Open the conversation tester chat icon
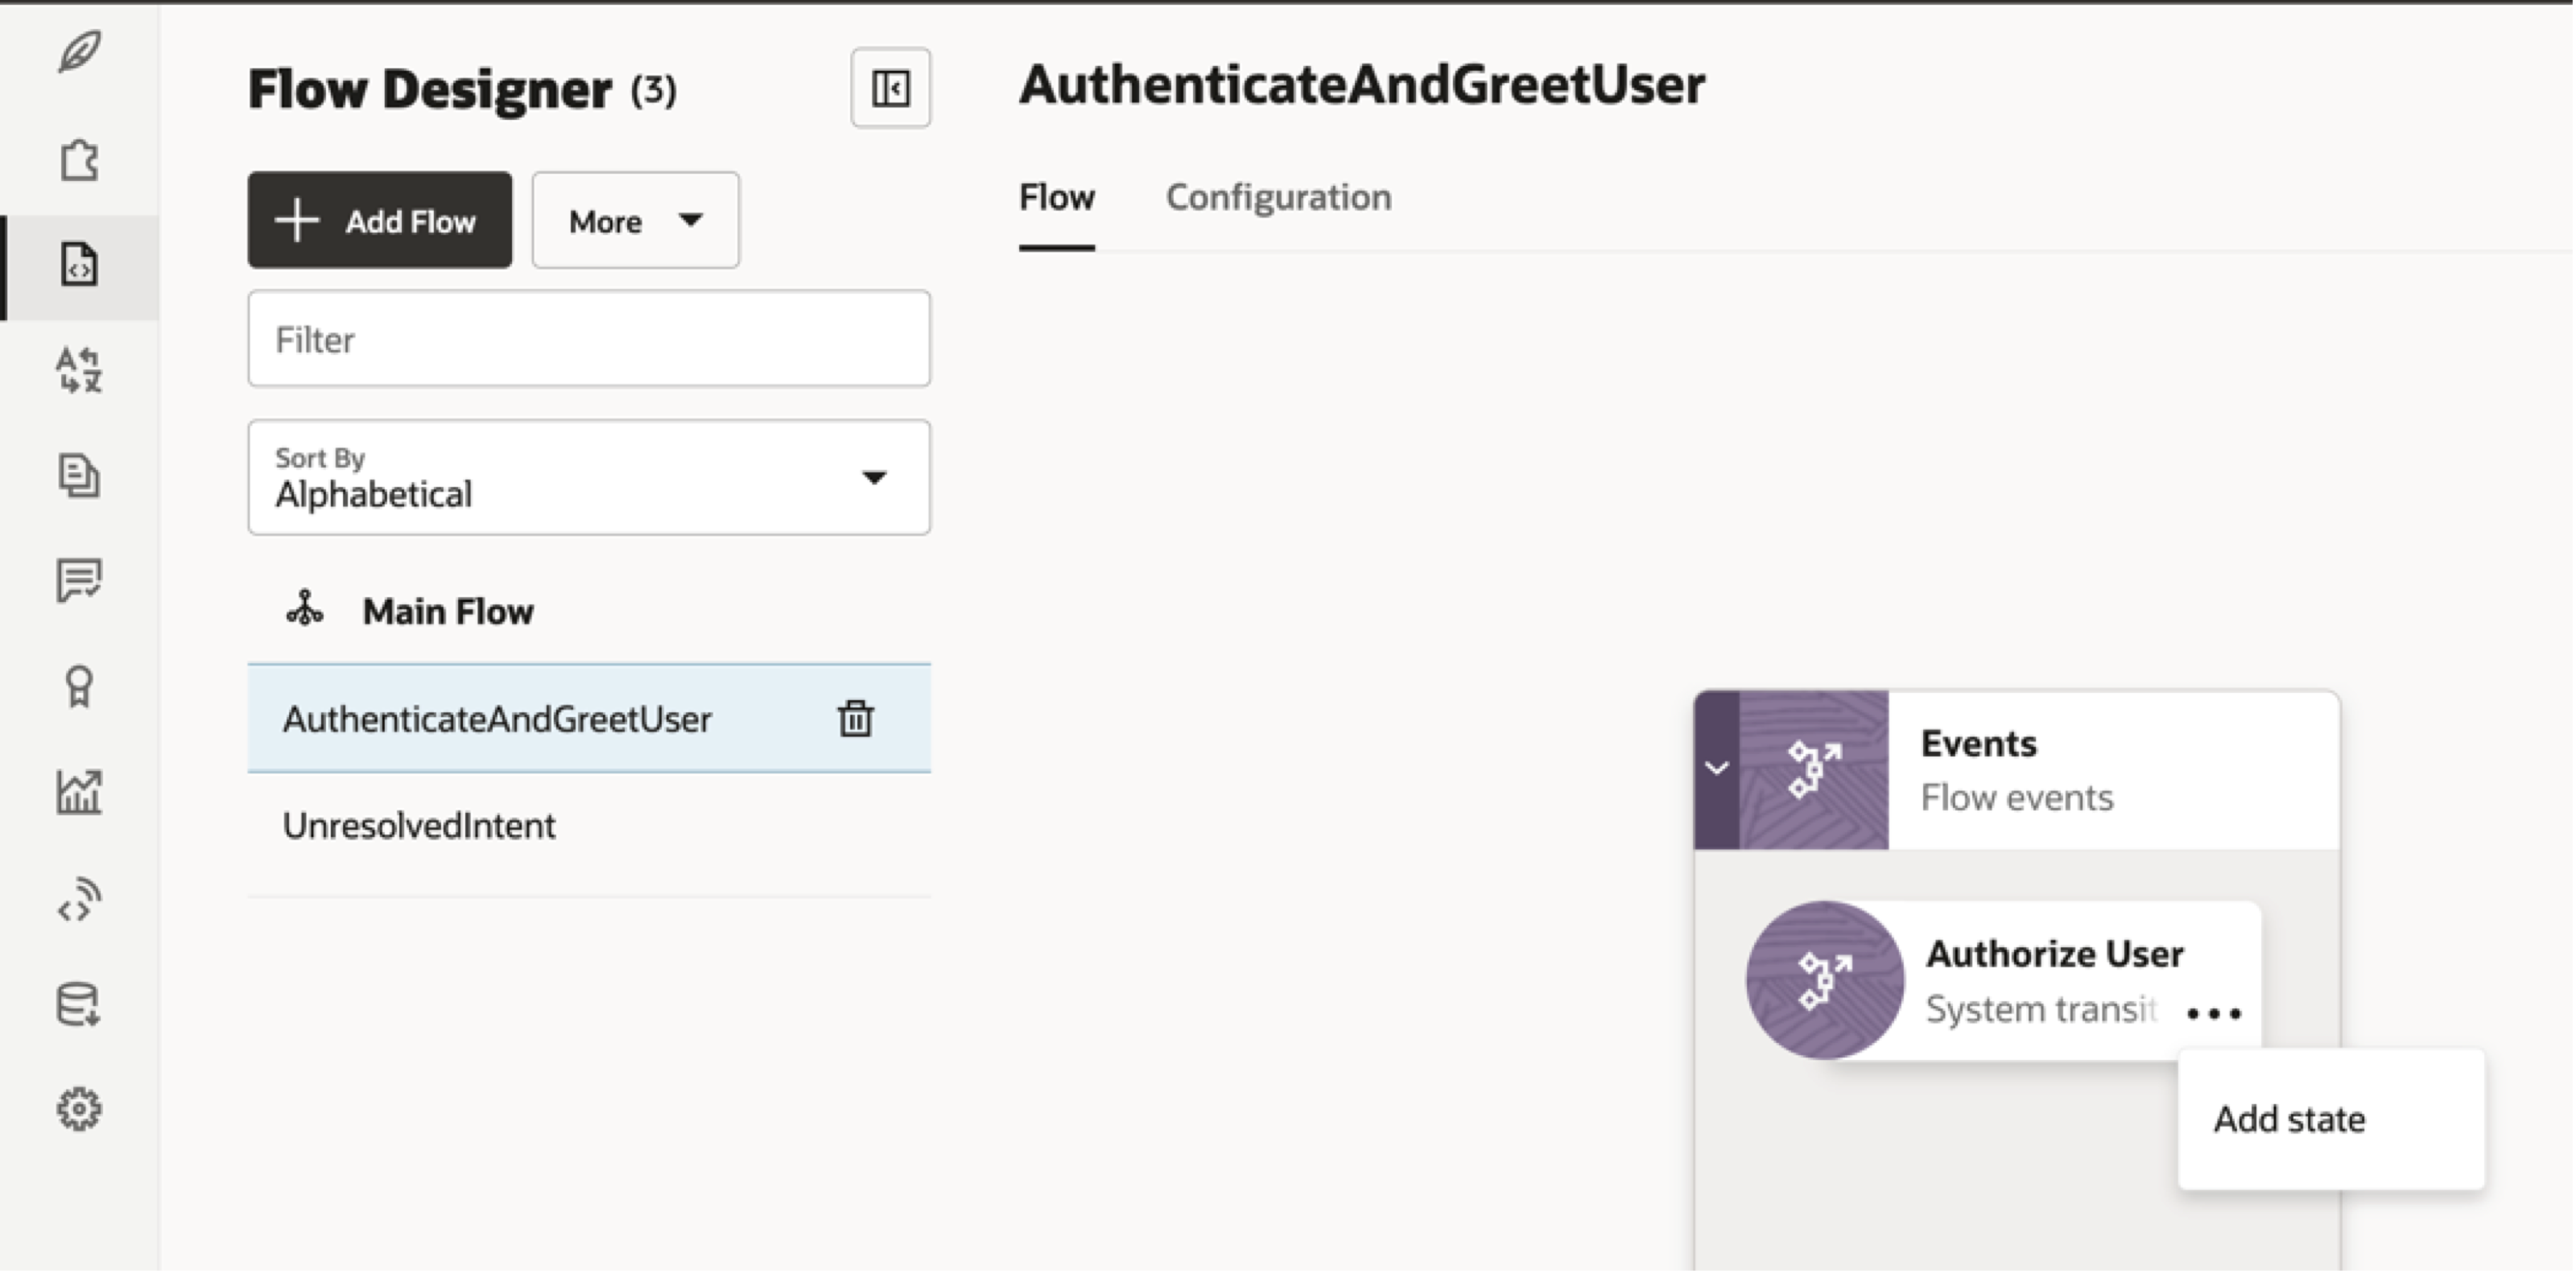Viewport: 2576px width, 1274px height. [x=79, y=580]
